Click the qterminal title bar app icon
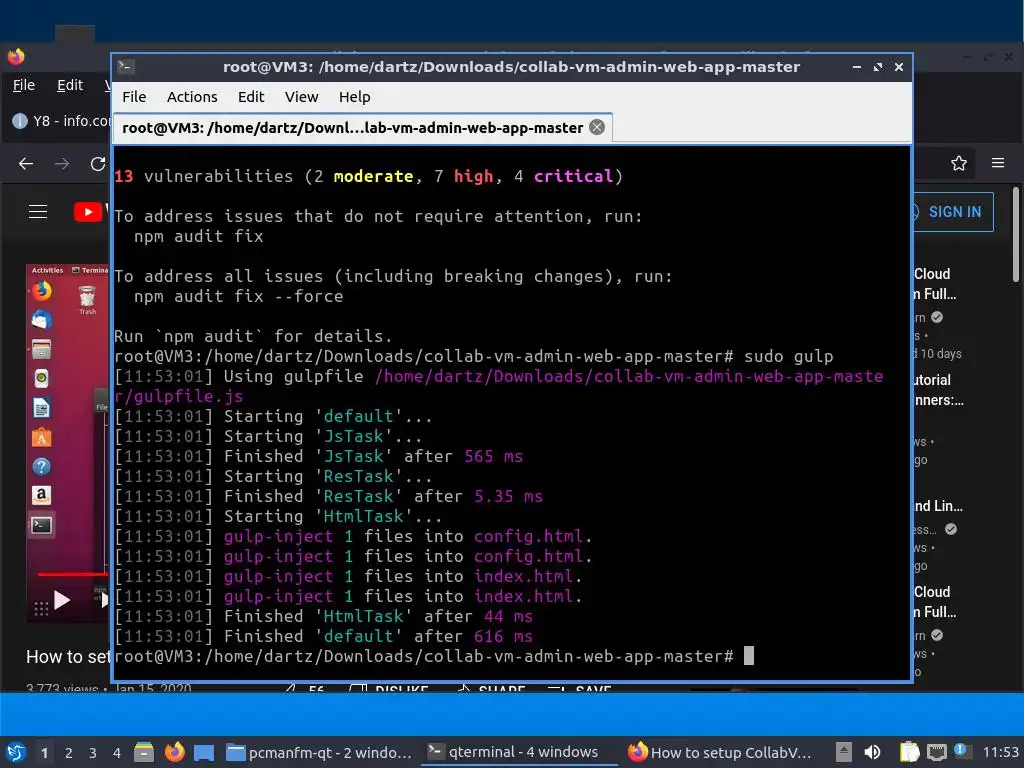Screen dimensions: 1024x768 coord(125,67)
